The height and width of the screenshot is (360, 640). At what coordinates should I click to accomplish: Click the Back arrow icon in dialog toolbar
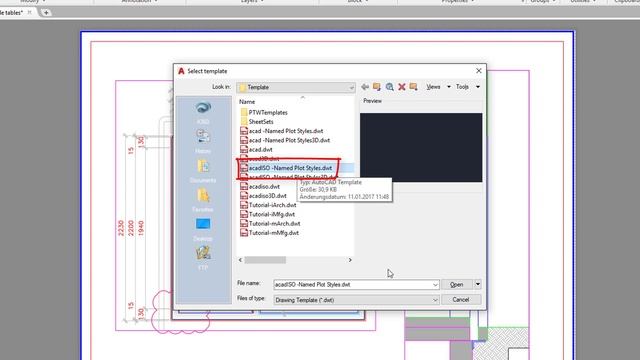pos(365,87)
